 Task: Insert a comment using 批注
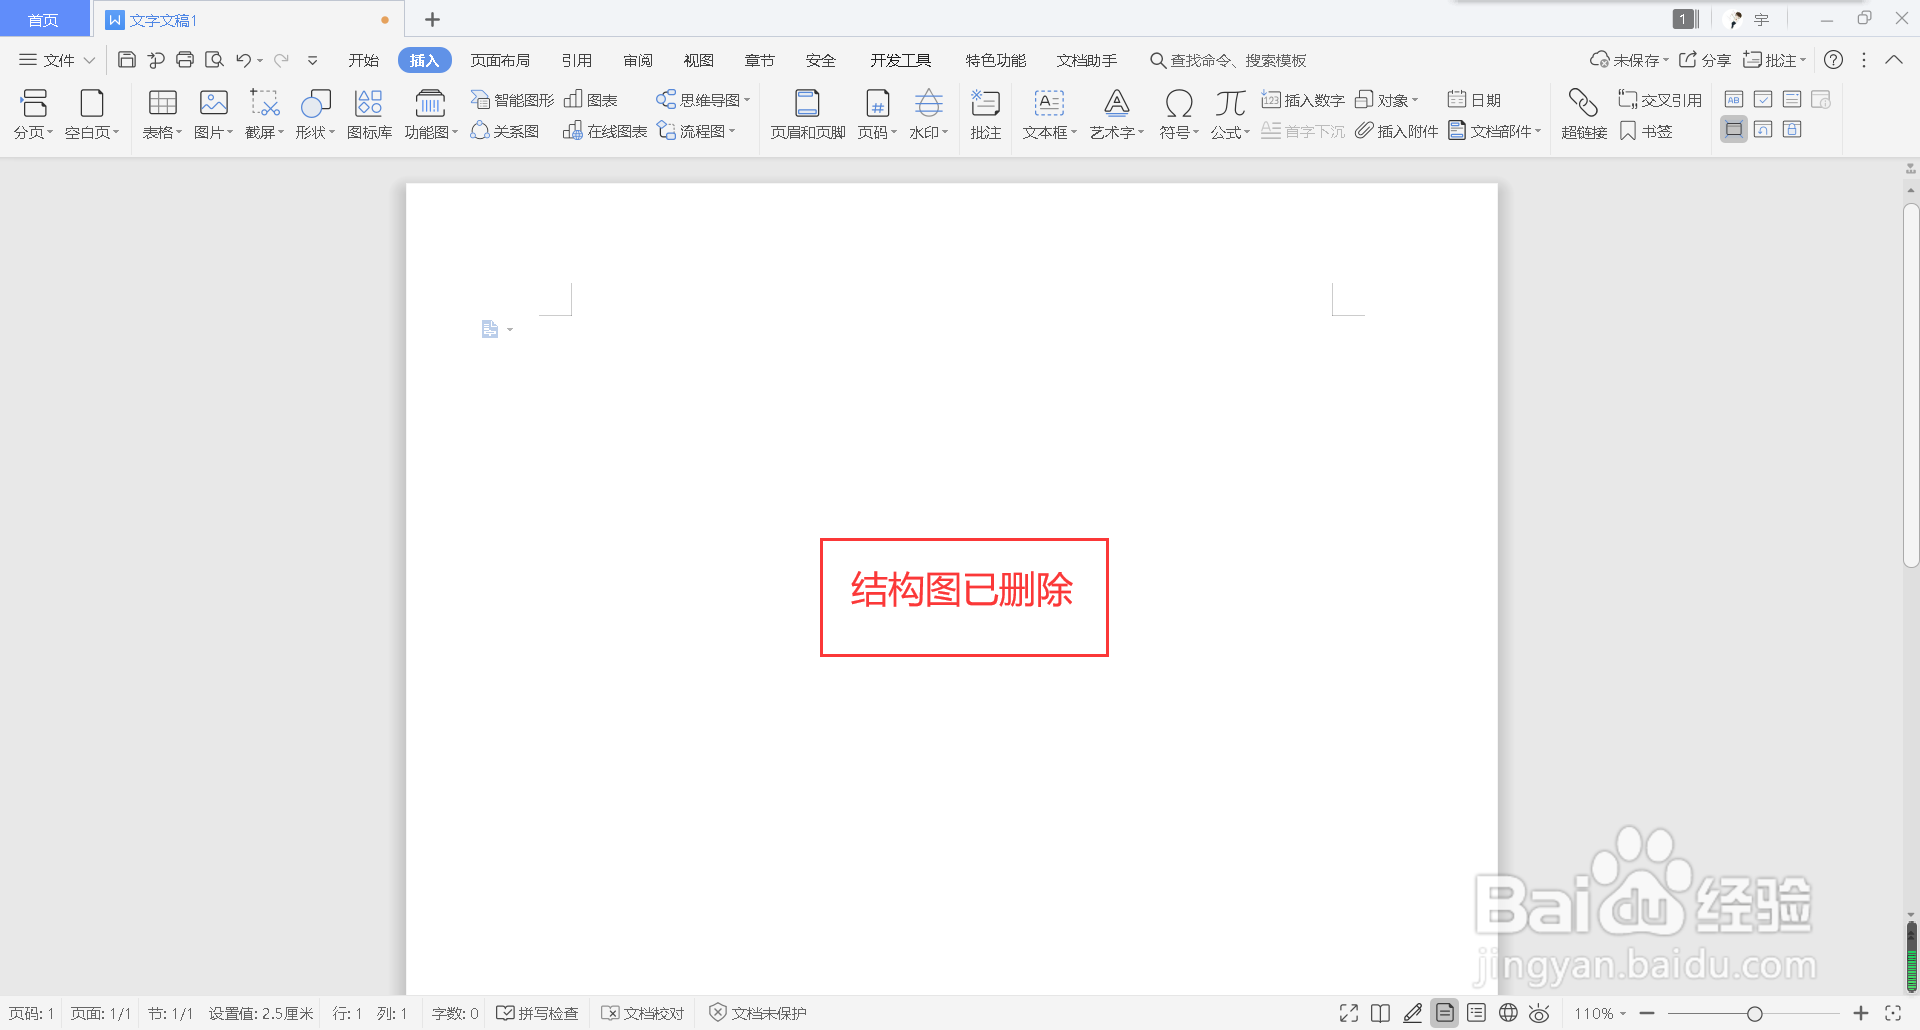coord(985,113)
